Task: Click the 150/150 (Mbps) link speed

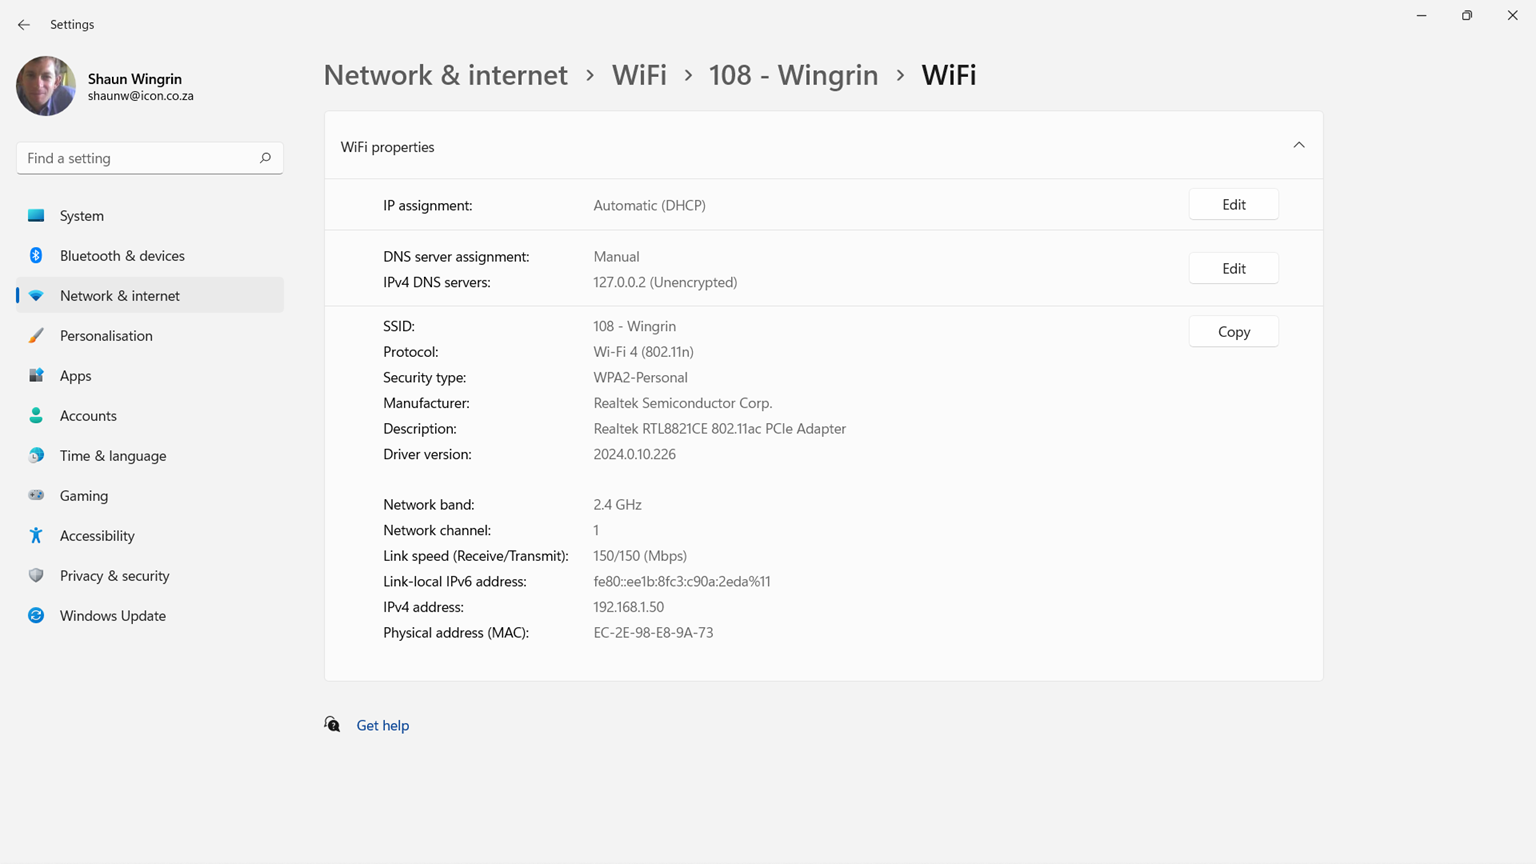Action: pos(640,556)
